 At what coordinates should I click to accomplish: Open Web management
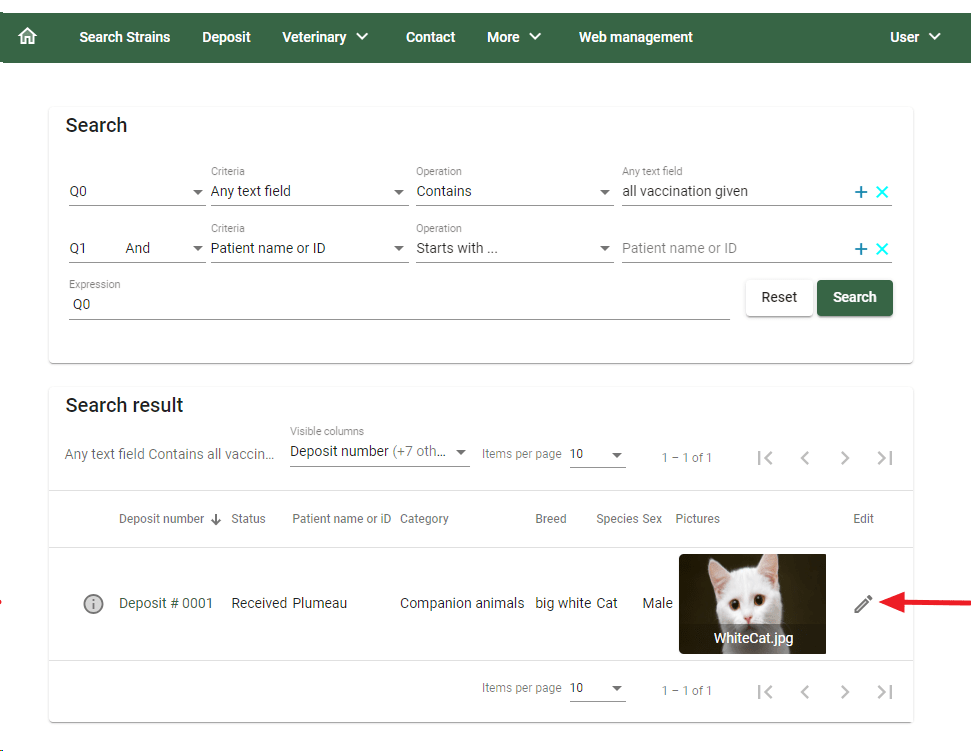click(x=635, y=37)
